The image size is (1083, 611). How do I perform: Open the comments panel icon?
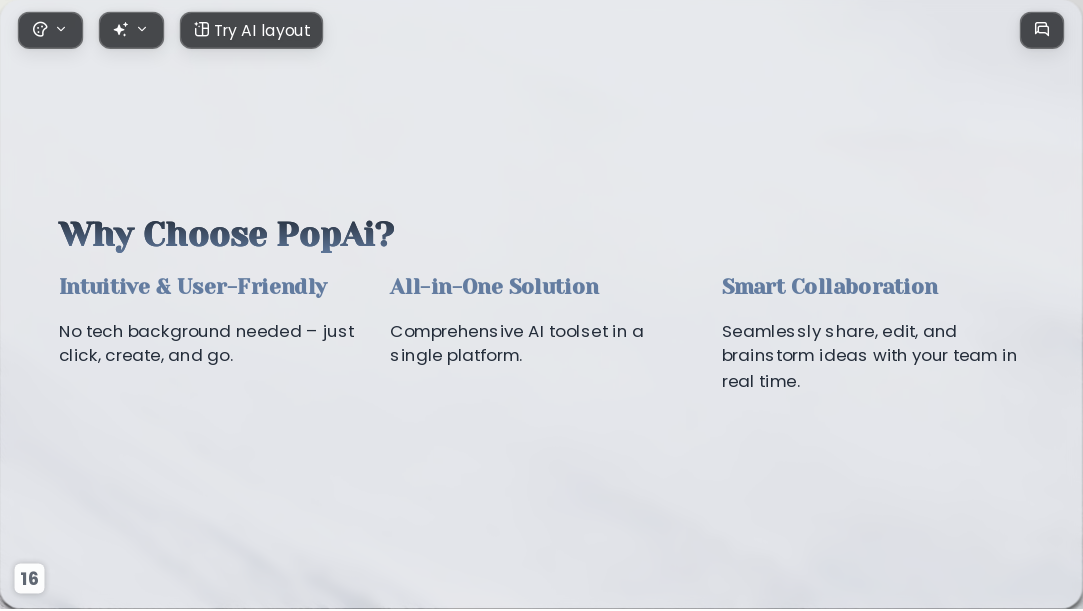click(1042, 30)
